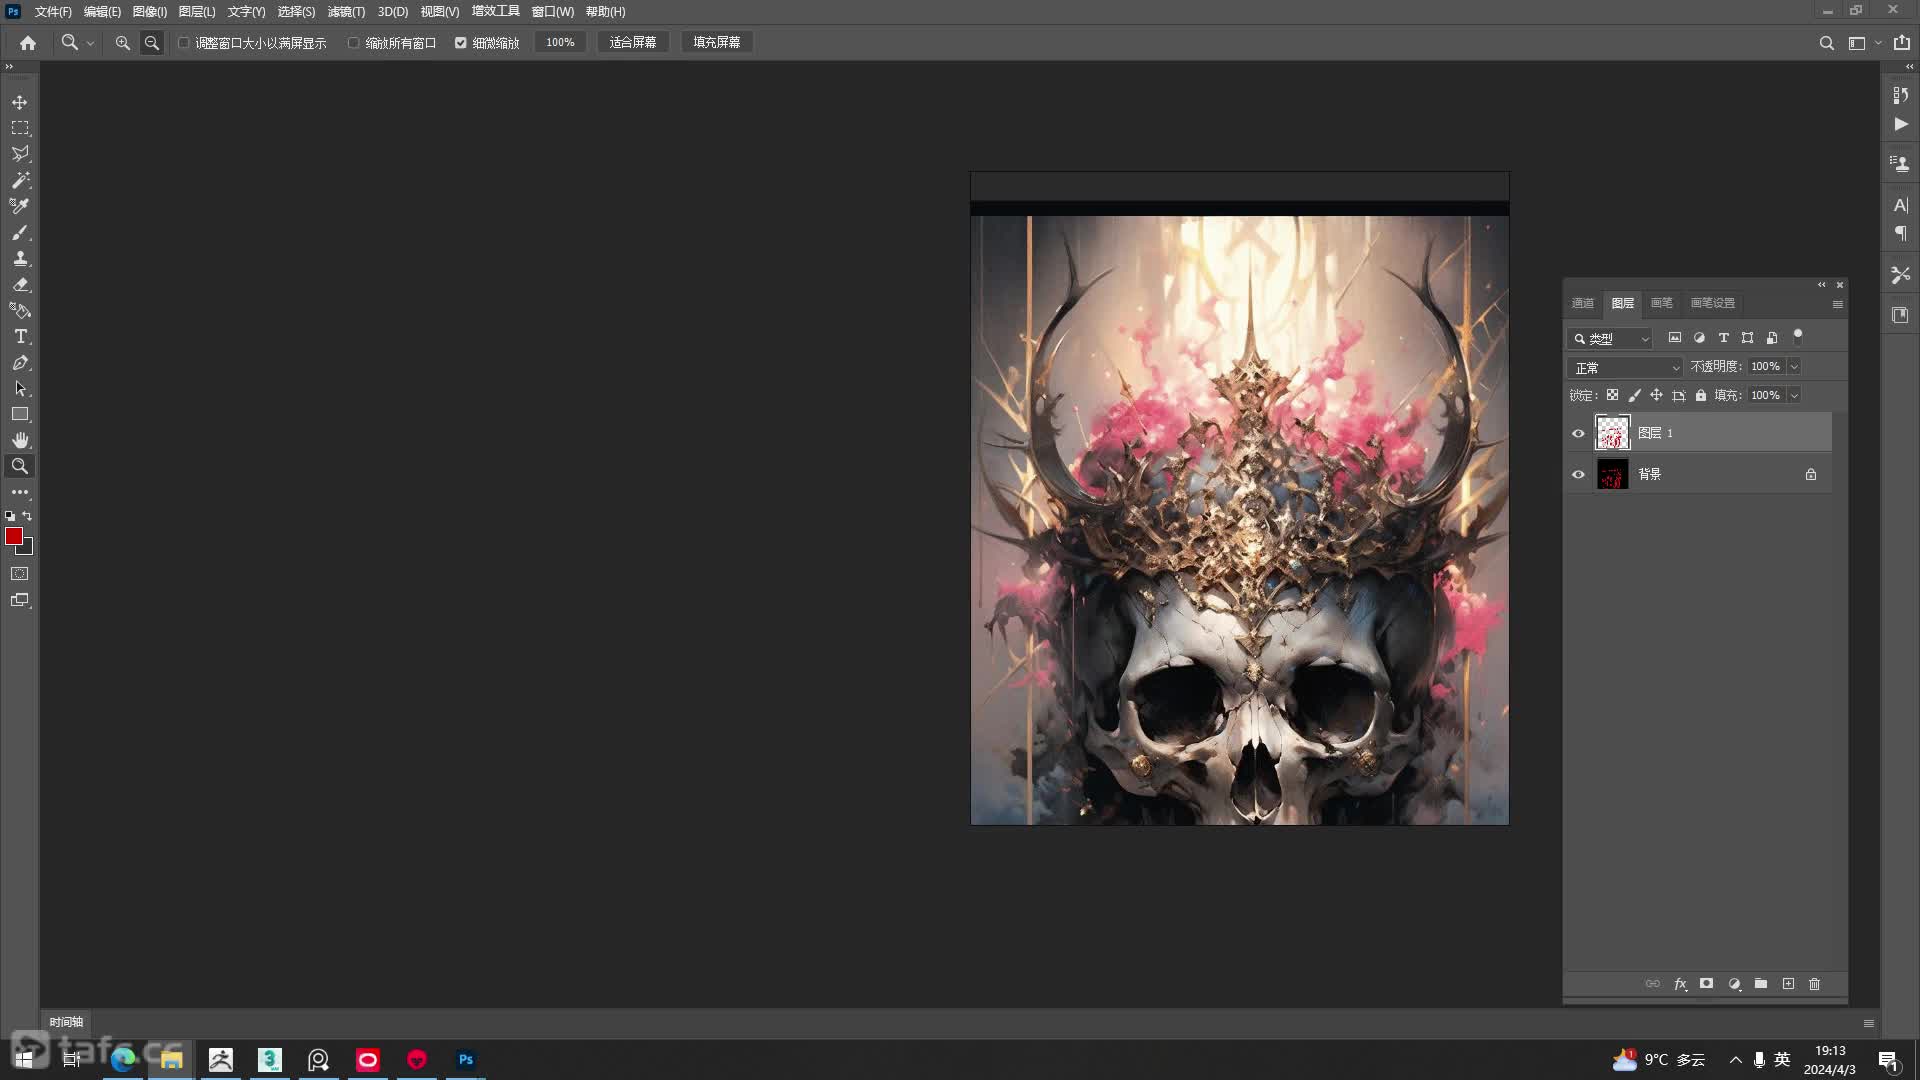Toggle Quick Mask mode
Screen dimensions: 1920x1080
tap(20, 574)
